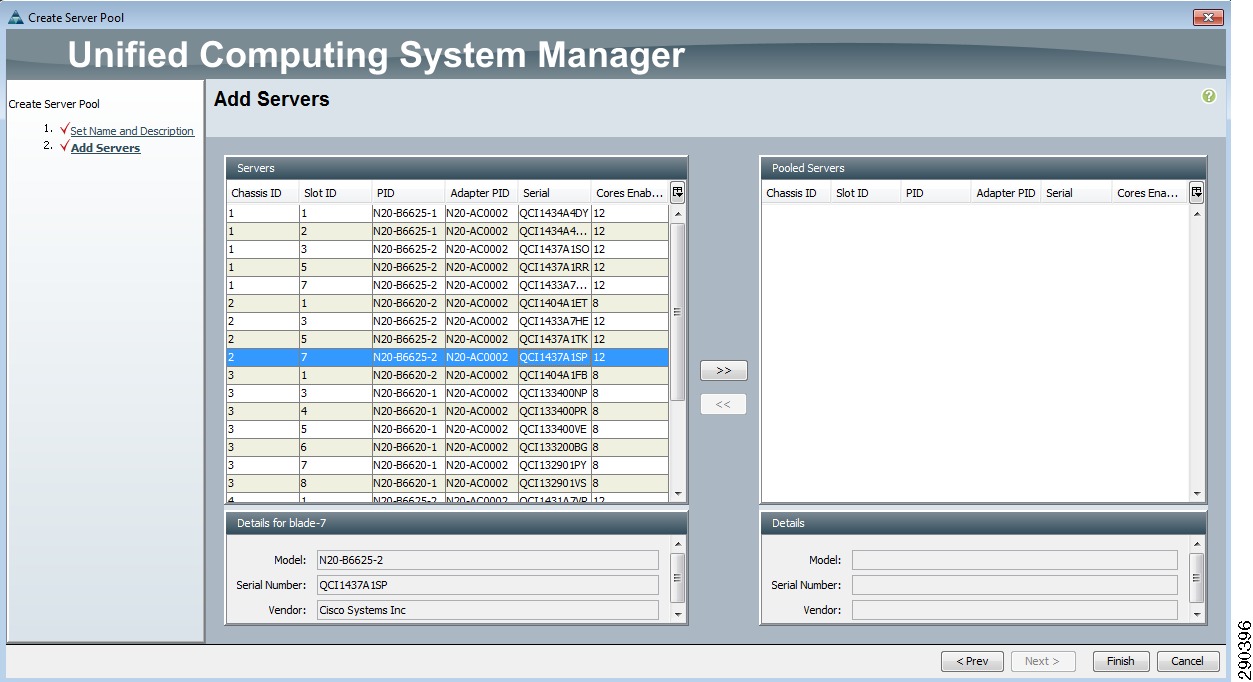The height and width of the screenshot is (682, 1253).
Task: Click the Servers list vertical scrollbar thumb
Action: 678,312
